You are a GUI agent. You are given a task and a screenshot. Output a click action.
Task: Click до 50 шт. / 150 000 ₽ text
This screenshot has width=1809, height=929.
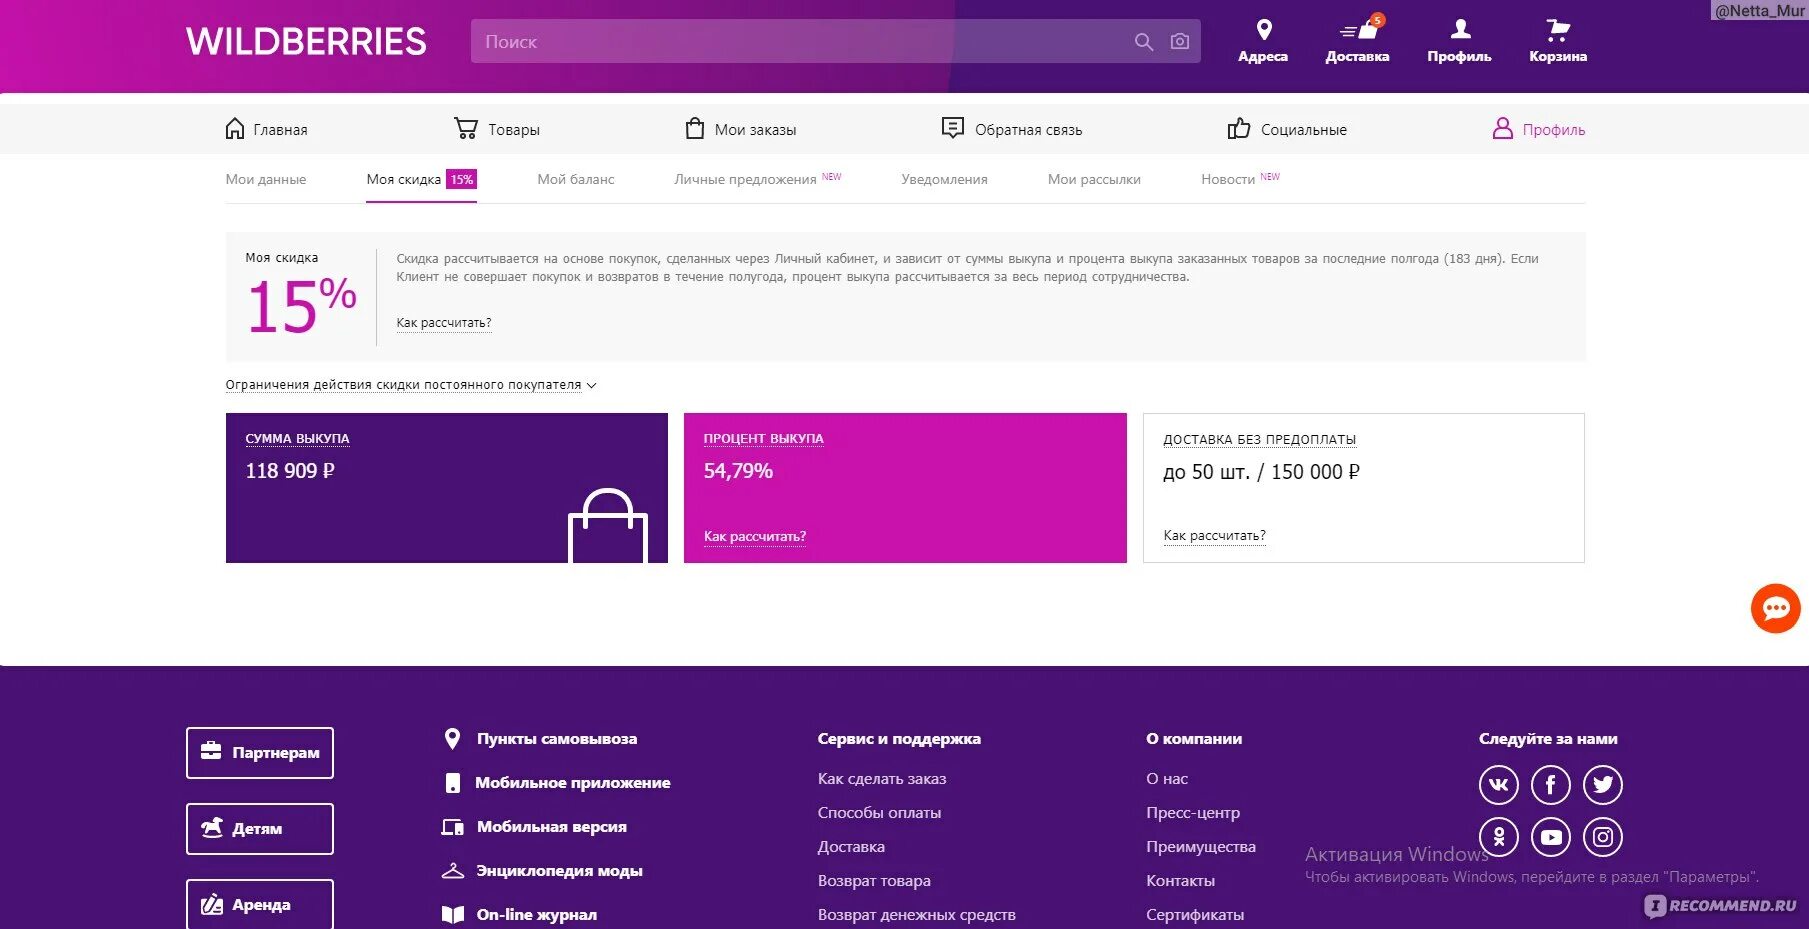(x=1261, y=472)
